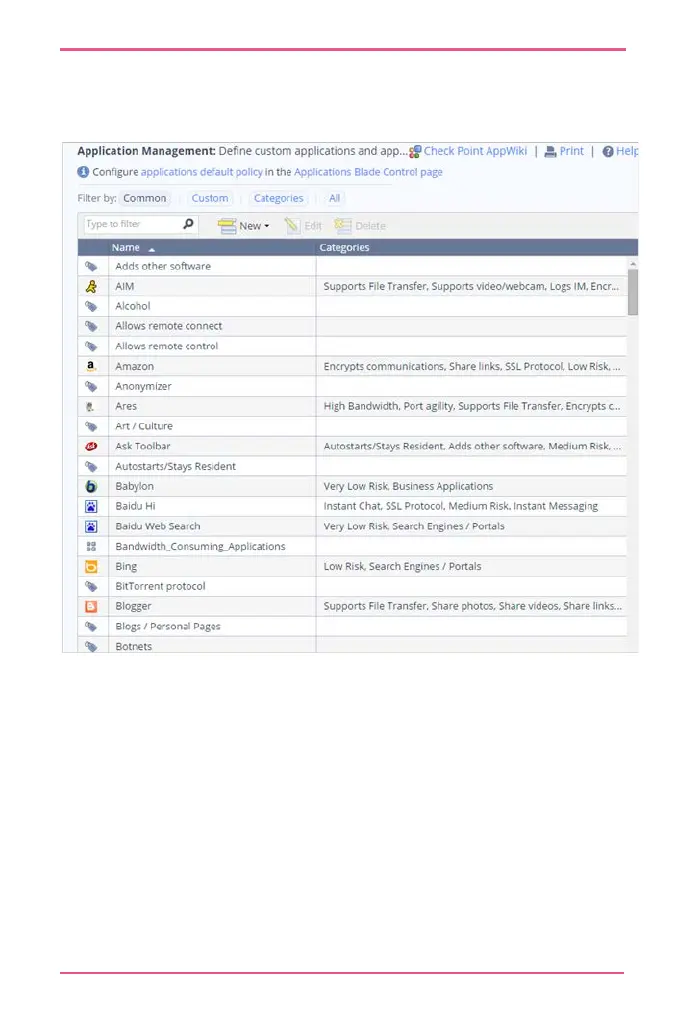Click the tag icon beside Botnets

(x=91, y=646)
